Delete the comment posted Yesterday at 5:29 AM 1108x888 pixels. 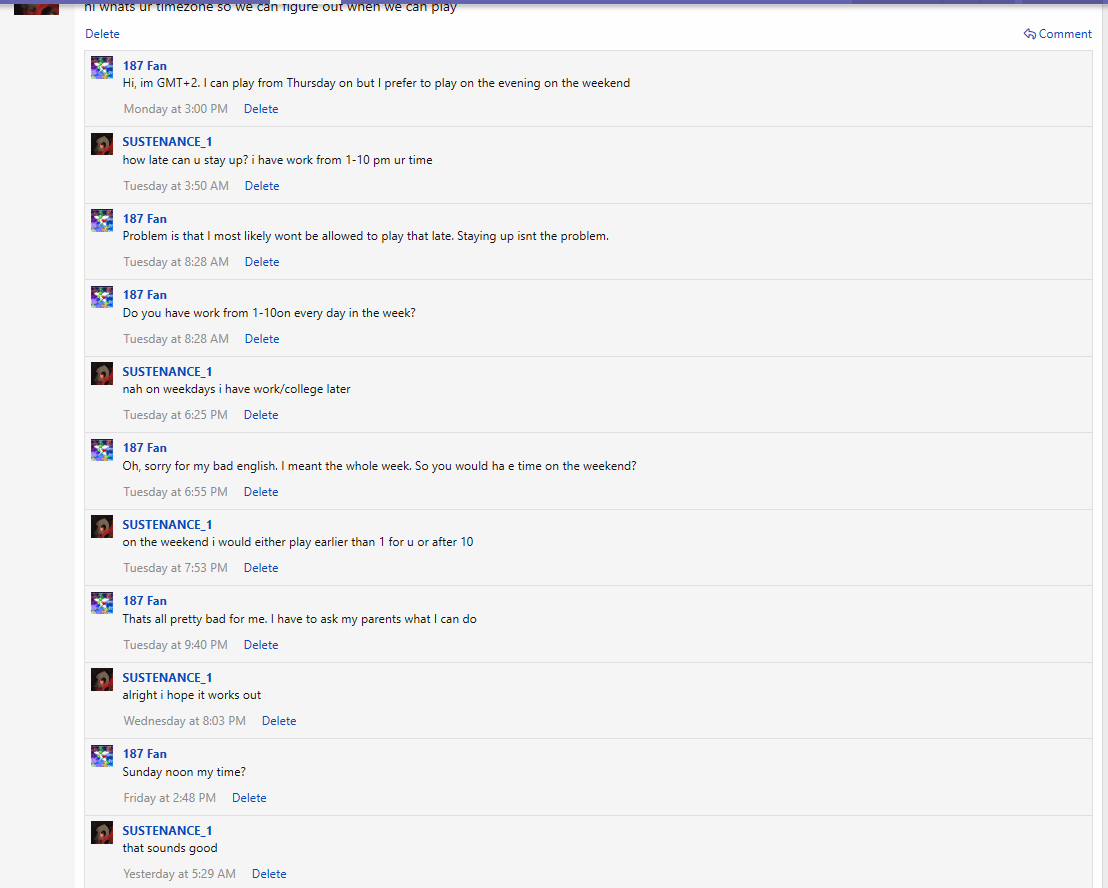point(269,874)
